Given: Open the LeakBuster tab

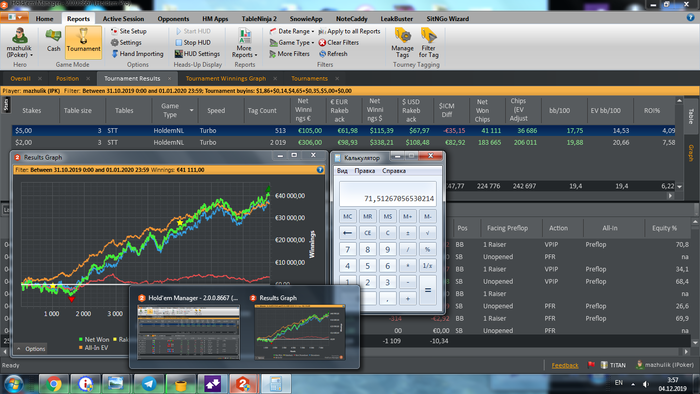Looking at the screenshot, I should click(396, 19).
